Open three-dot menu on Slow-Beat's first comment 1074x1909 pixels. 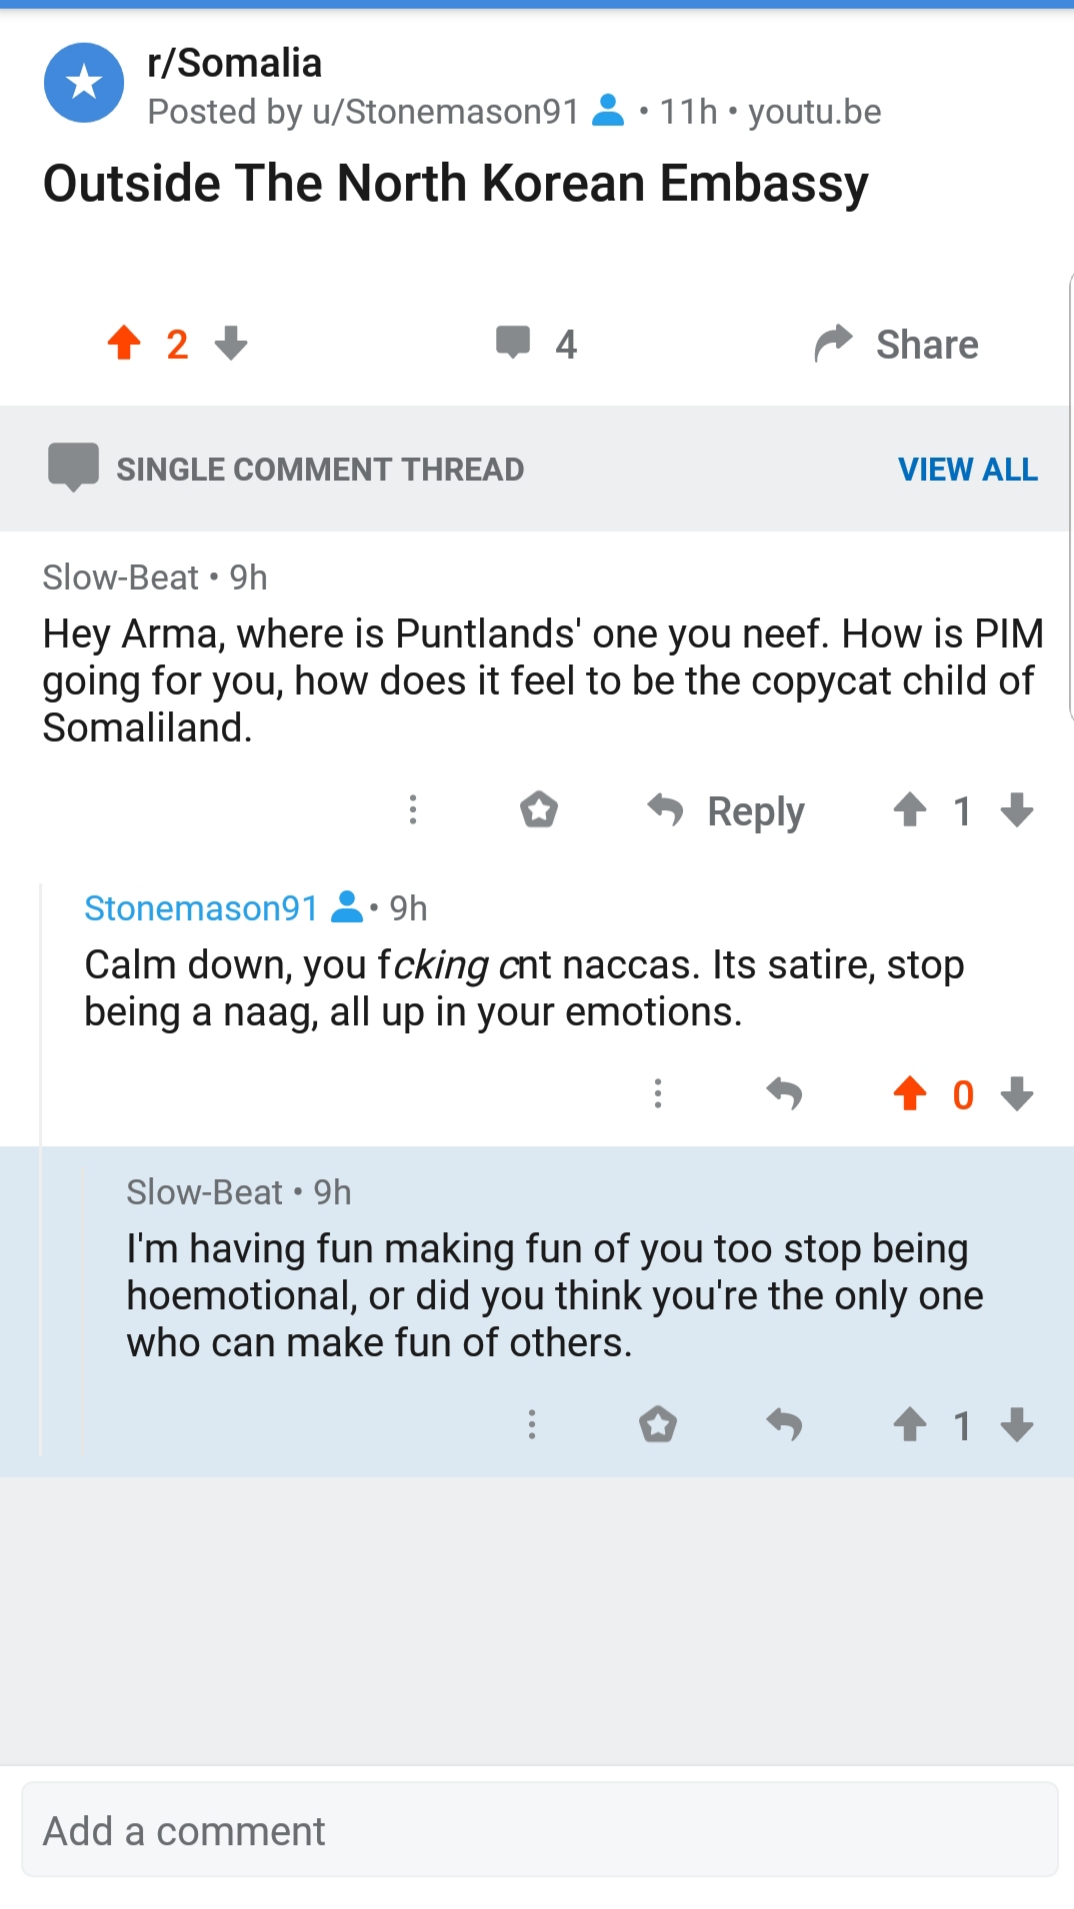[413, 810]
